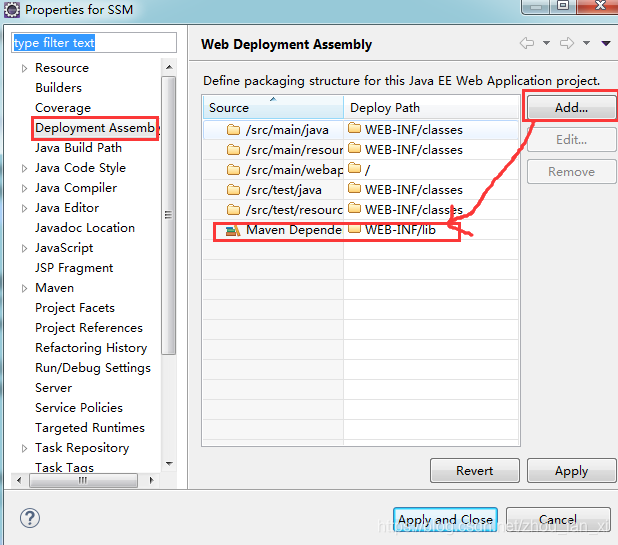Expand the Java Editor node

24,208
